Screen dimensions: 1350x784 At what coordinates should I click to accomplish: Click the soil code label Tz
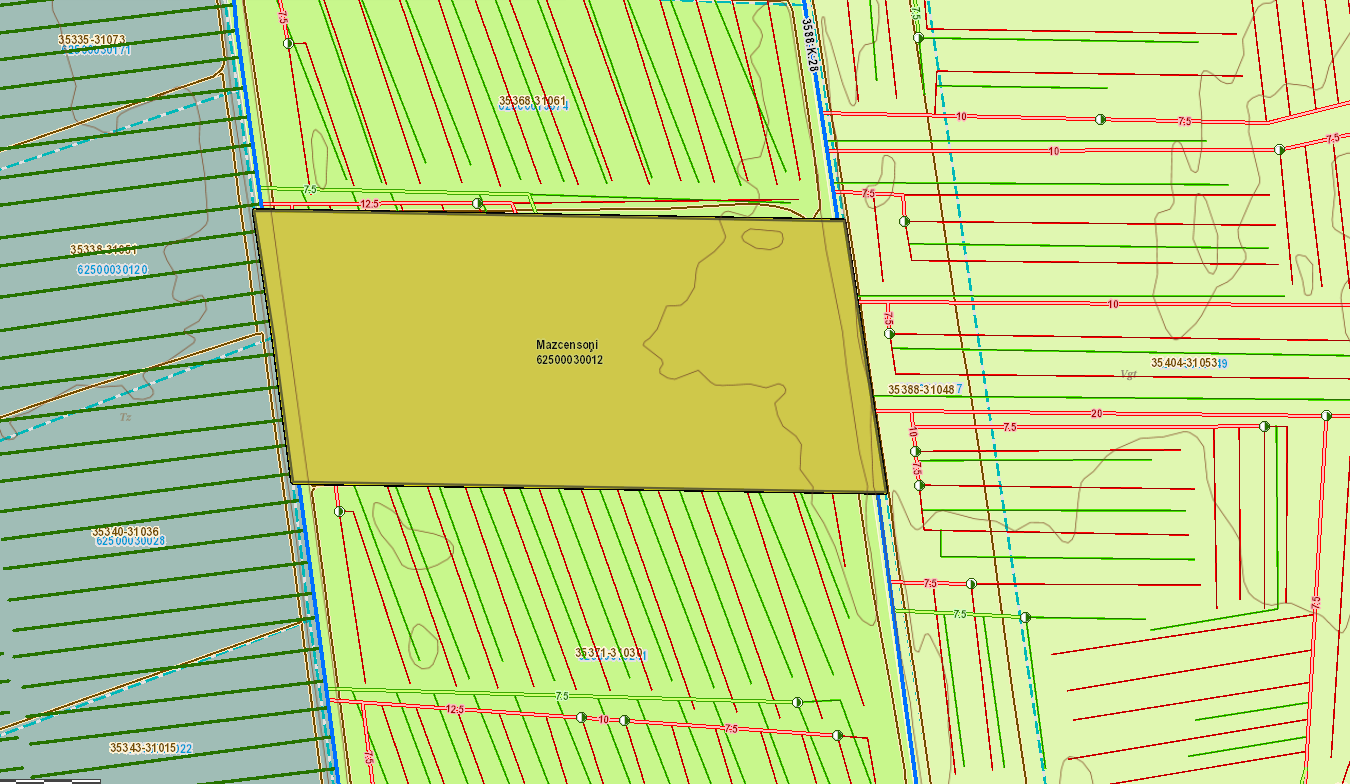click(126, 416)
